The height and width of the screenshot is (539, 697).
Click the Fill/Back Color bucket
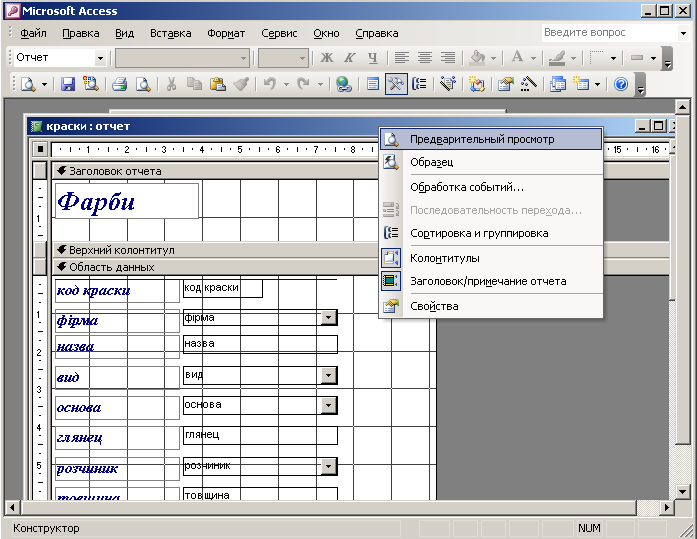coord(477,57)
